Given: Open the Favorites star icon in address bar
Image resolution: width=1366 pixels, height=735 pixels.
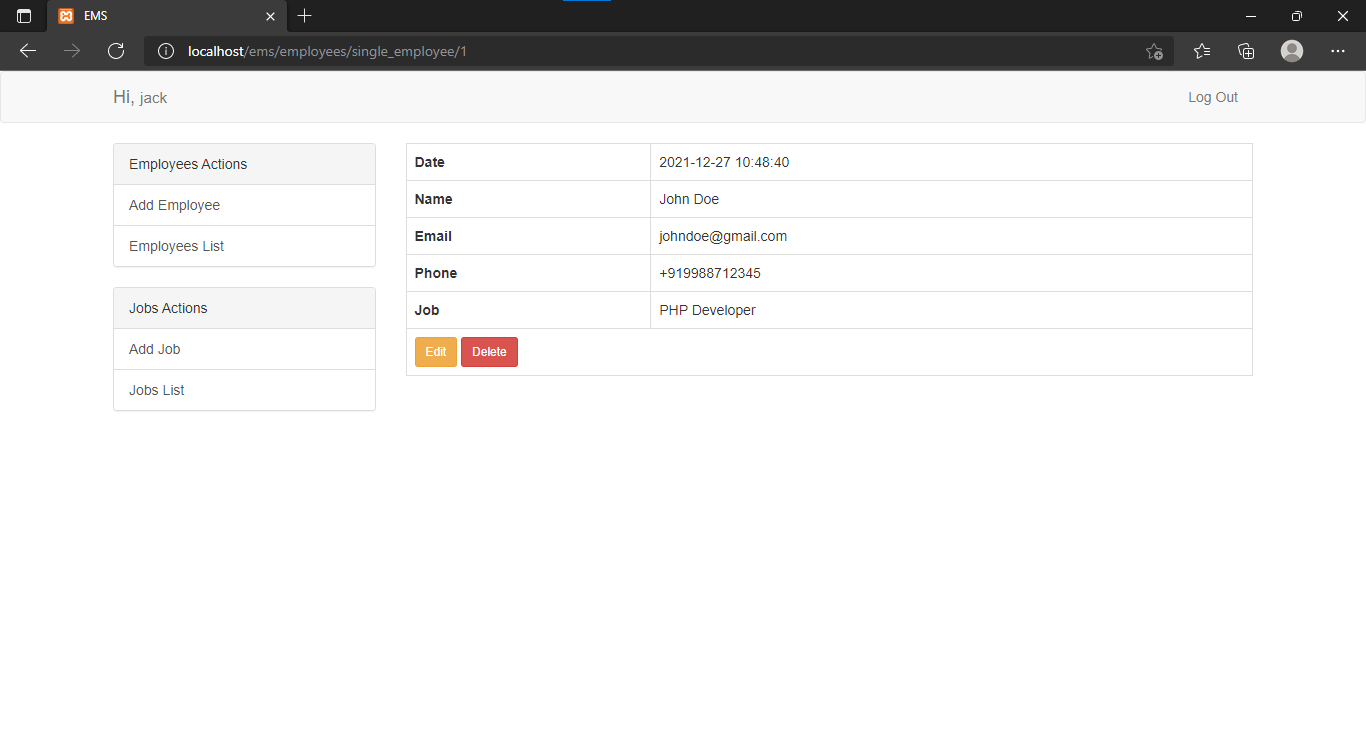Looking at the screenshot, I should (x=1154, y=51).
